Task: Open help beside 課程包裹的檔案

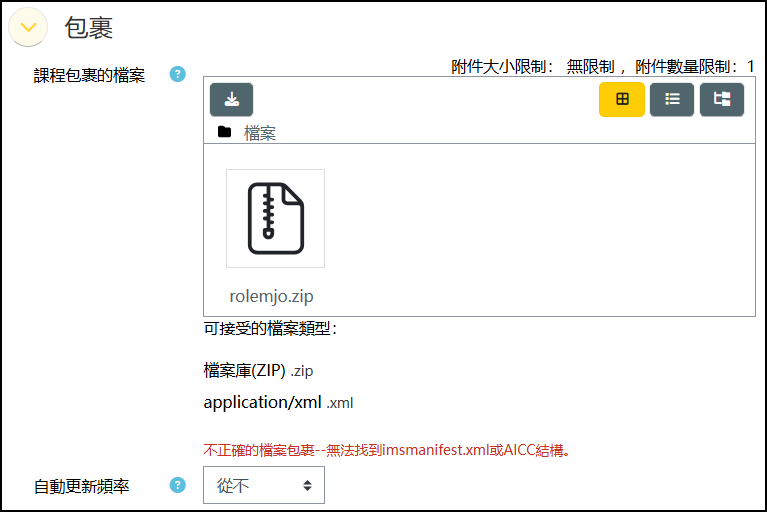Action: click(178, 74)
